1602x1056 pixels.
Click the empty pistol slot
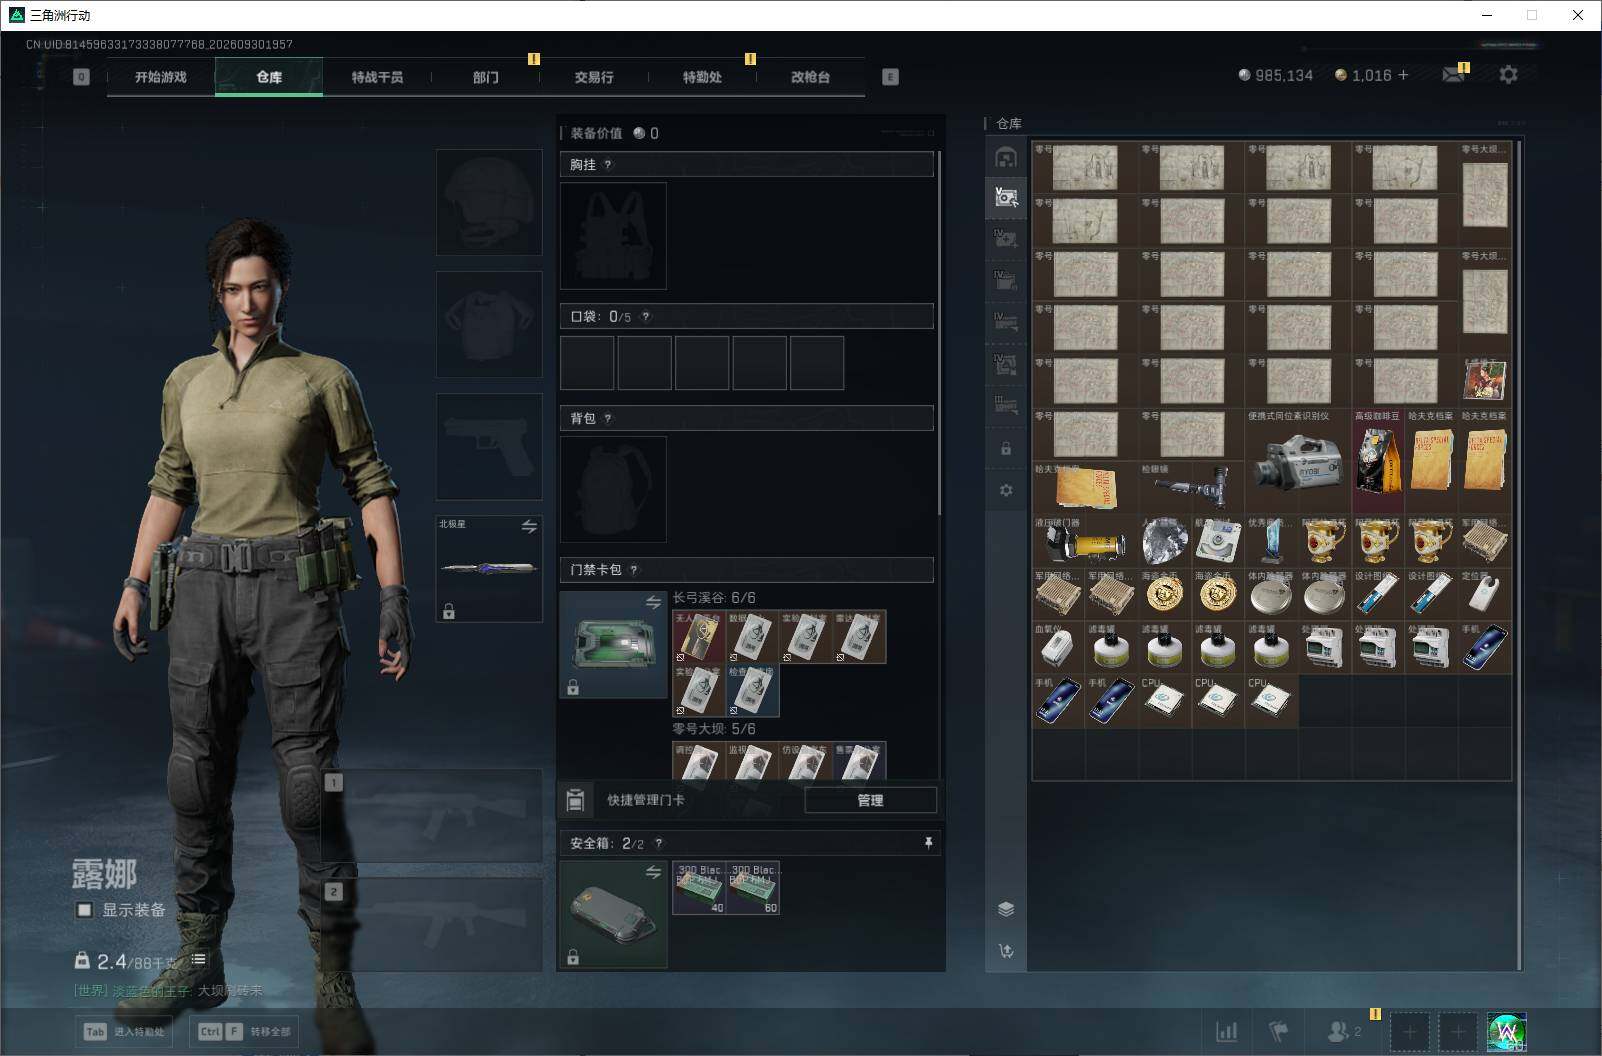pyautogui.click(x=489, y=446)
